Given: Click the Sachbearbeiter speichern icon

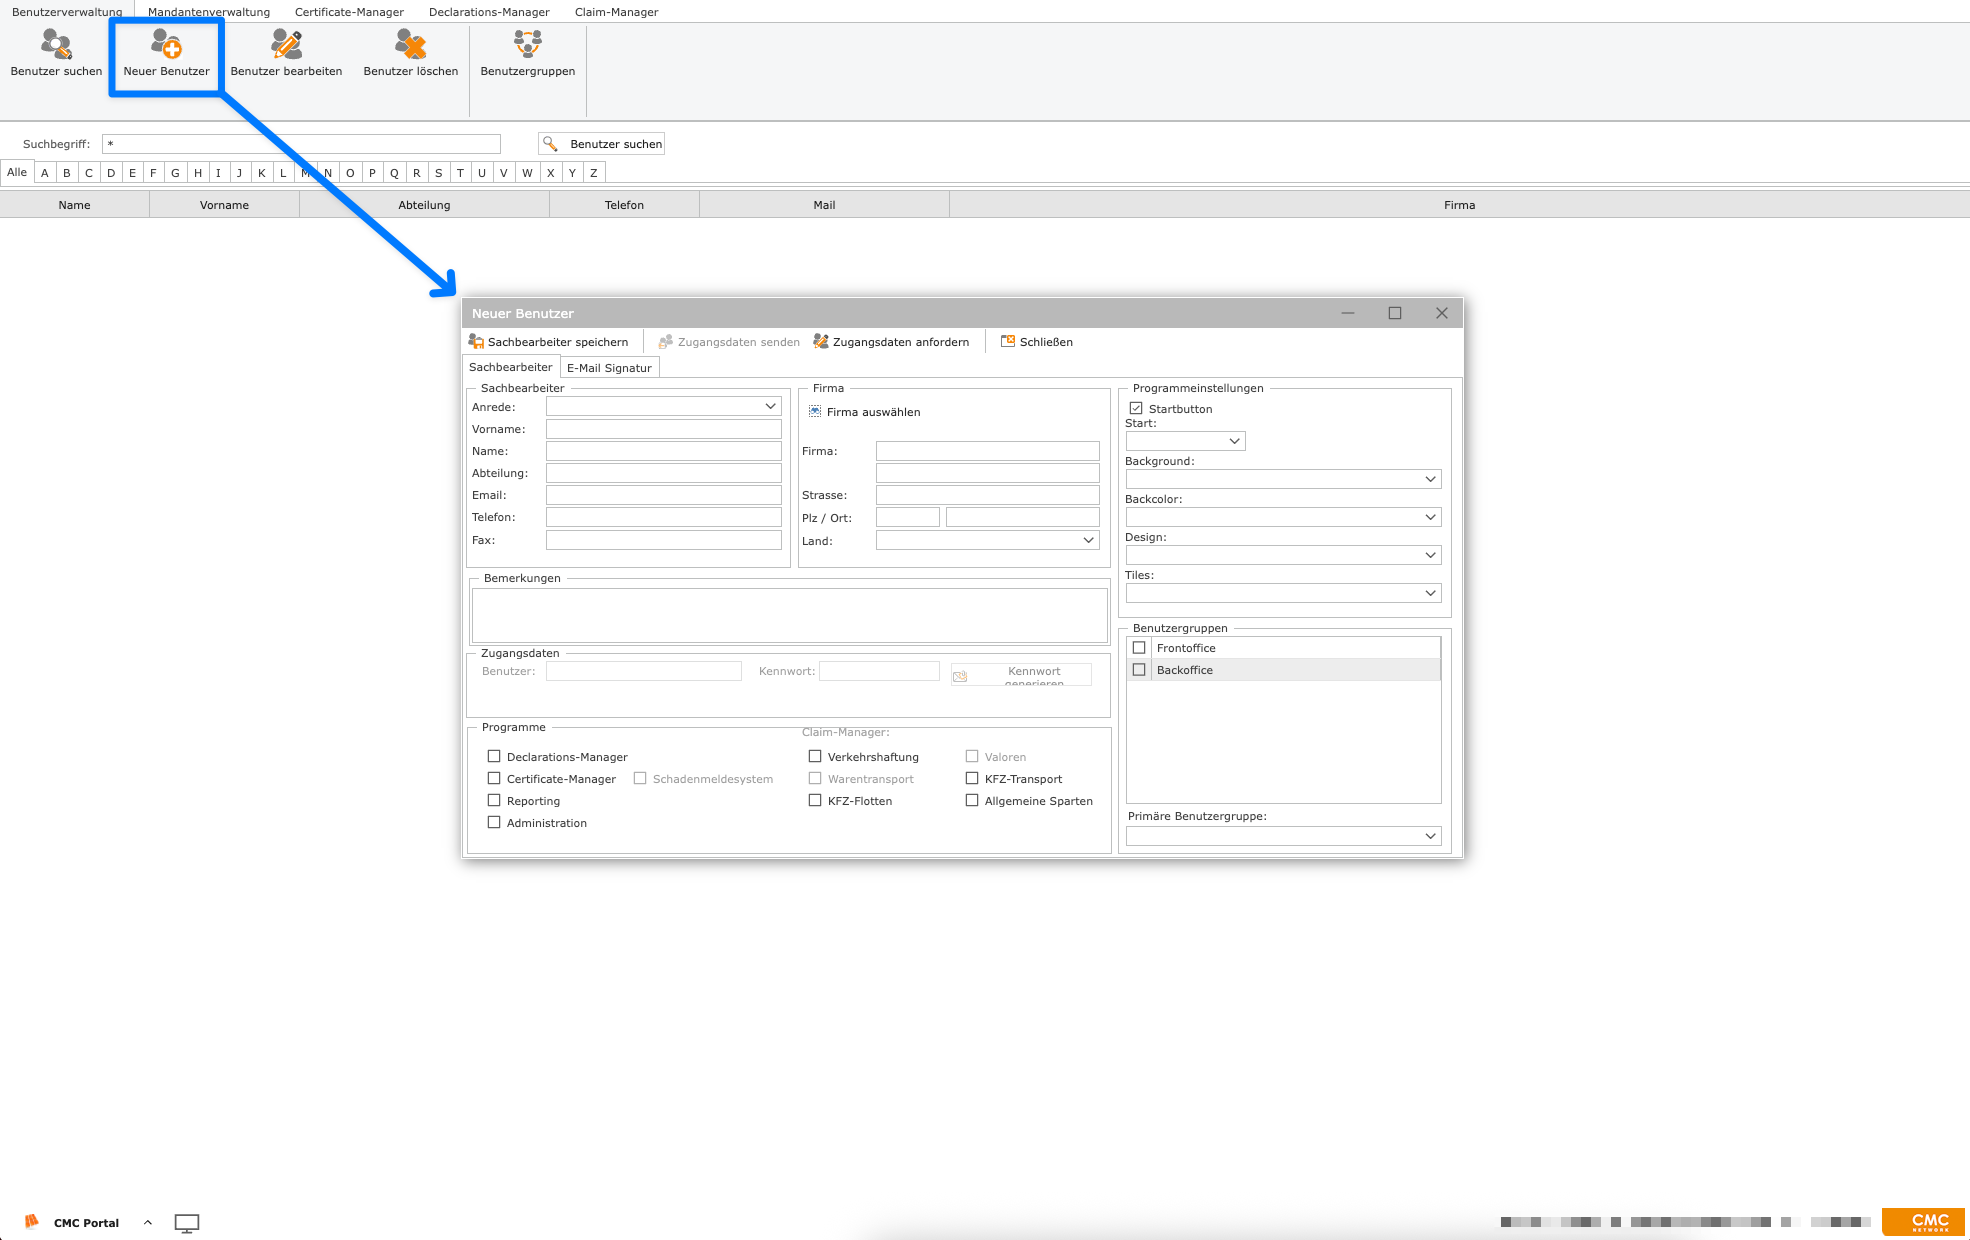Looking at the screenshot, I should tap(477, 342).
